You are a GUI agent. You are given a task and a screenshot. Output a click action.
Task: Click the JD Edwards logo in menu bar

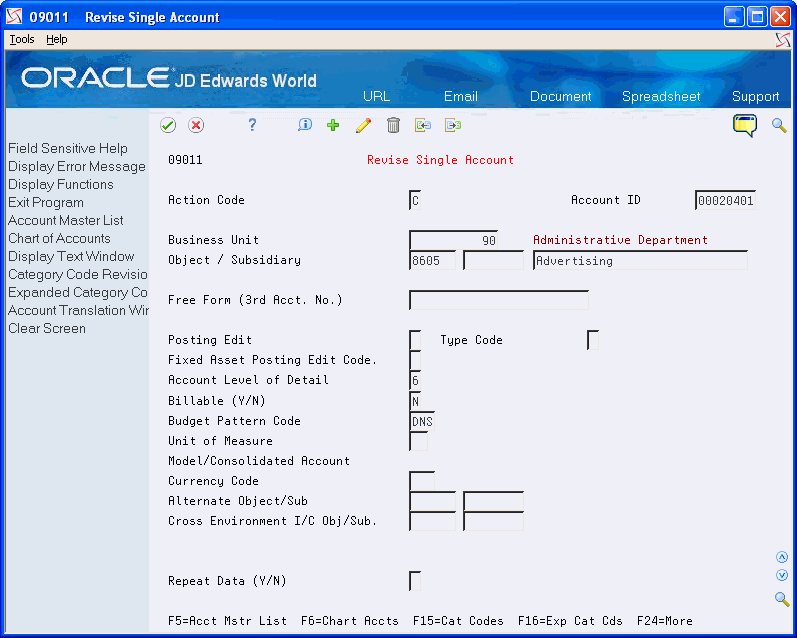click(x=783, y=40)
